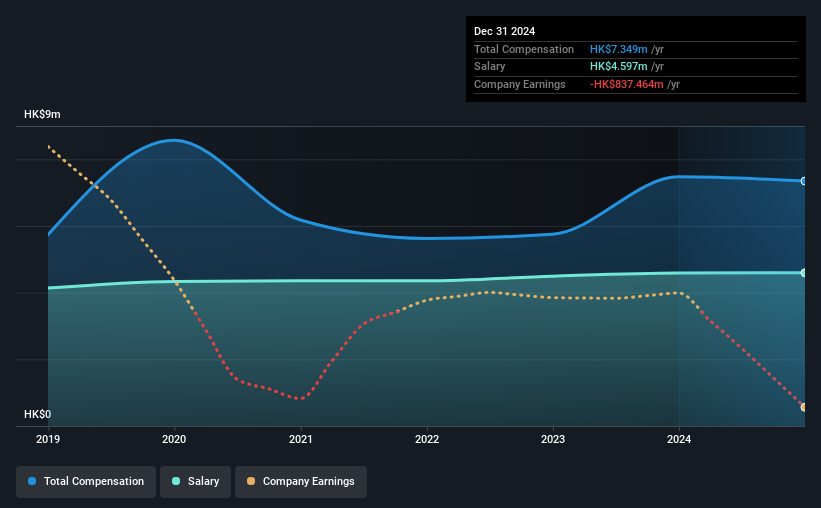Toggle the Salary legend button
This screenshot has width=821, height=508.
pos(195,481)
